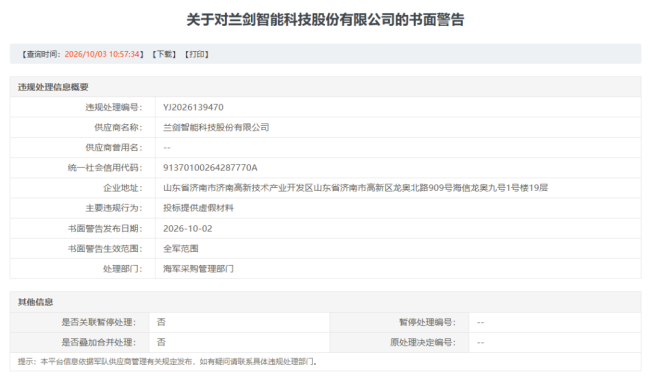Click the 下载 download link
650x377 pixels.
coord(164,54)
